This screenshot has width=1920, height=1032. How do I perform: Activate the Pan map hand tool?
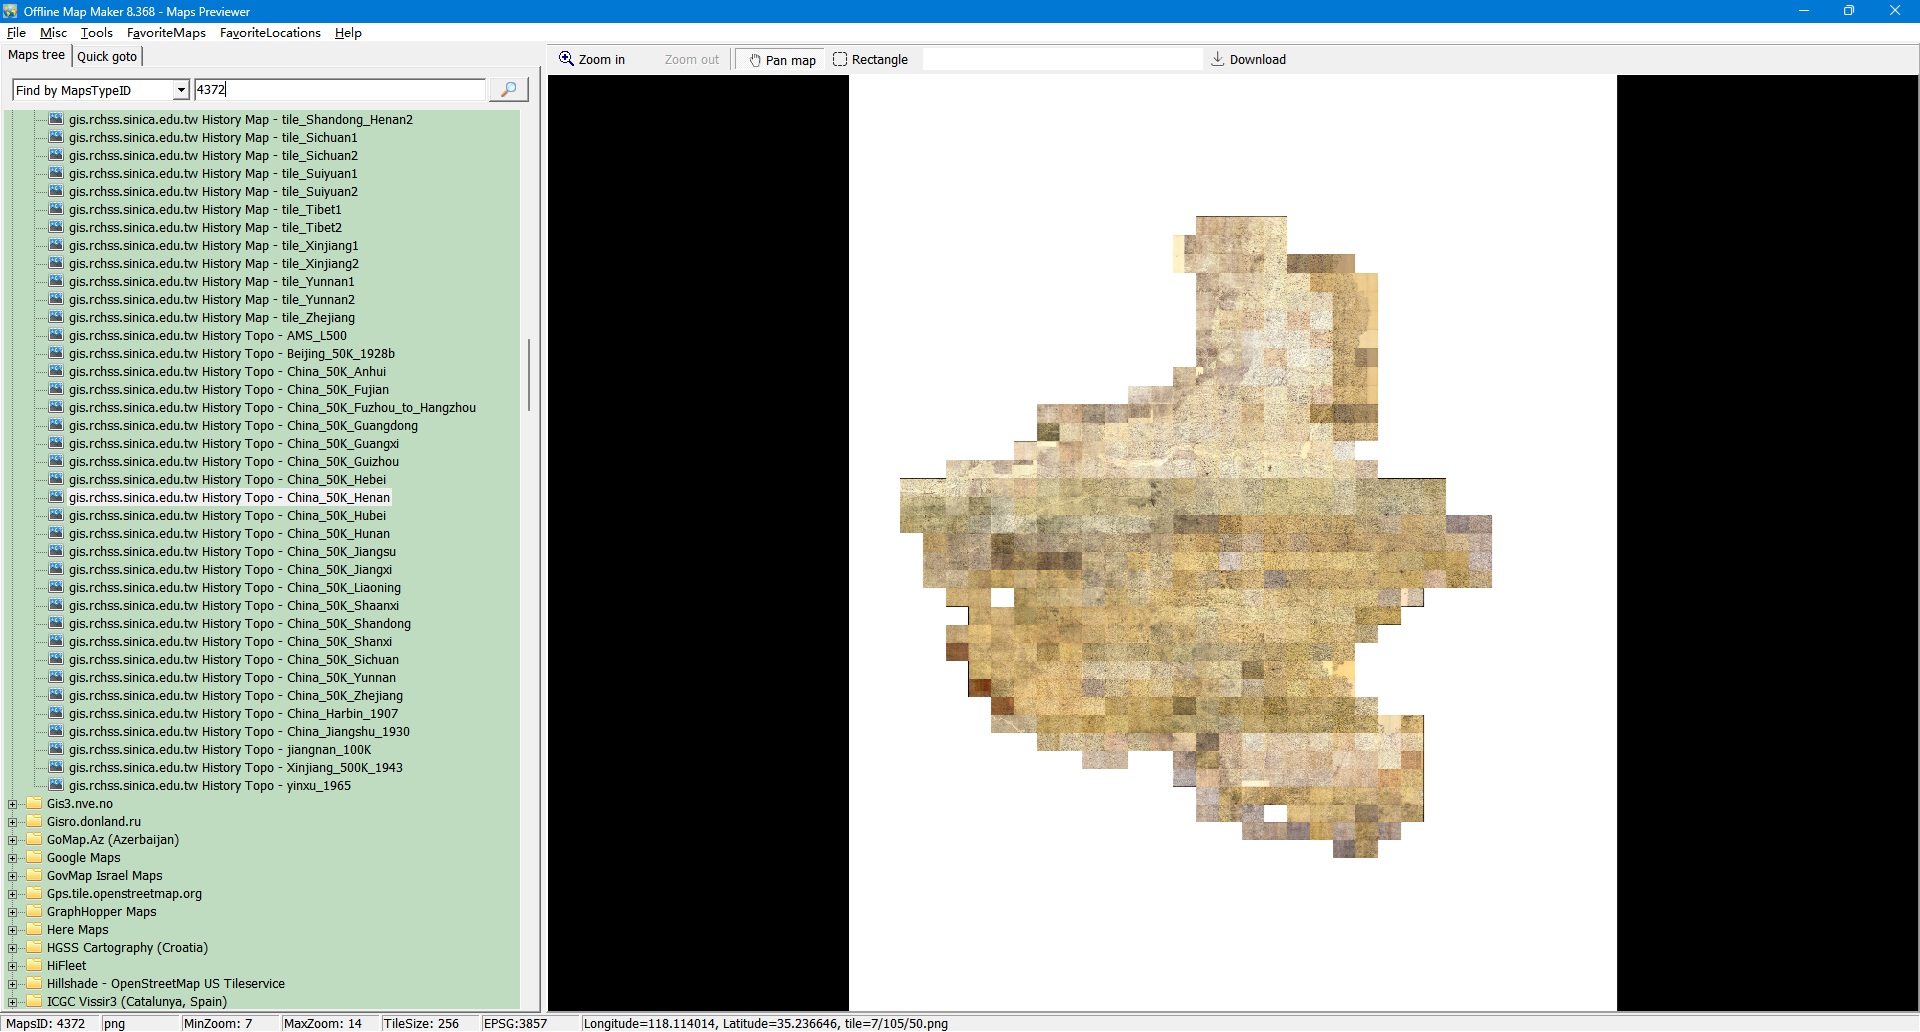(782, 60)
